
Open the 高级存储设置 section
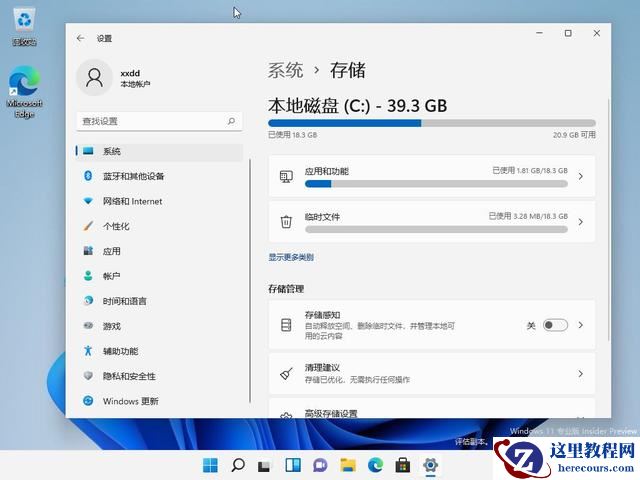click(x=432, y=410)
